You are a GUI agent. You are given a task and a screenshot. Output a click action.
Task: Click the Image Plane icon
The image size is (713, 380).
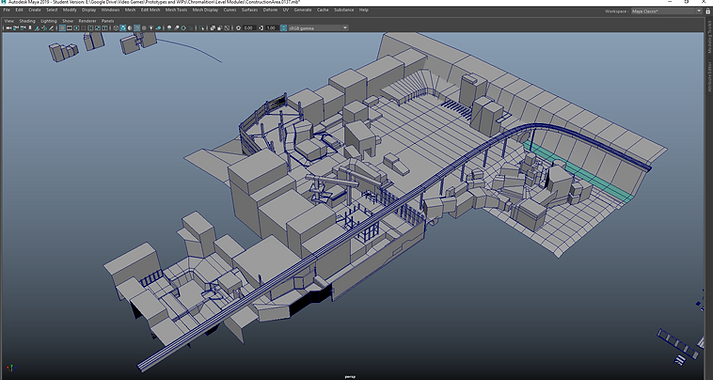point(37,28)
